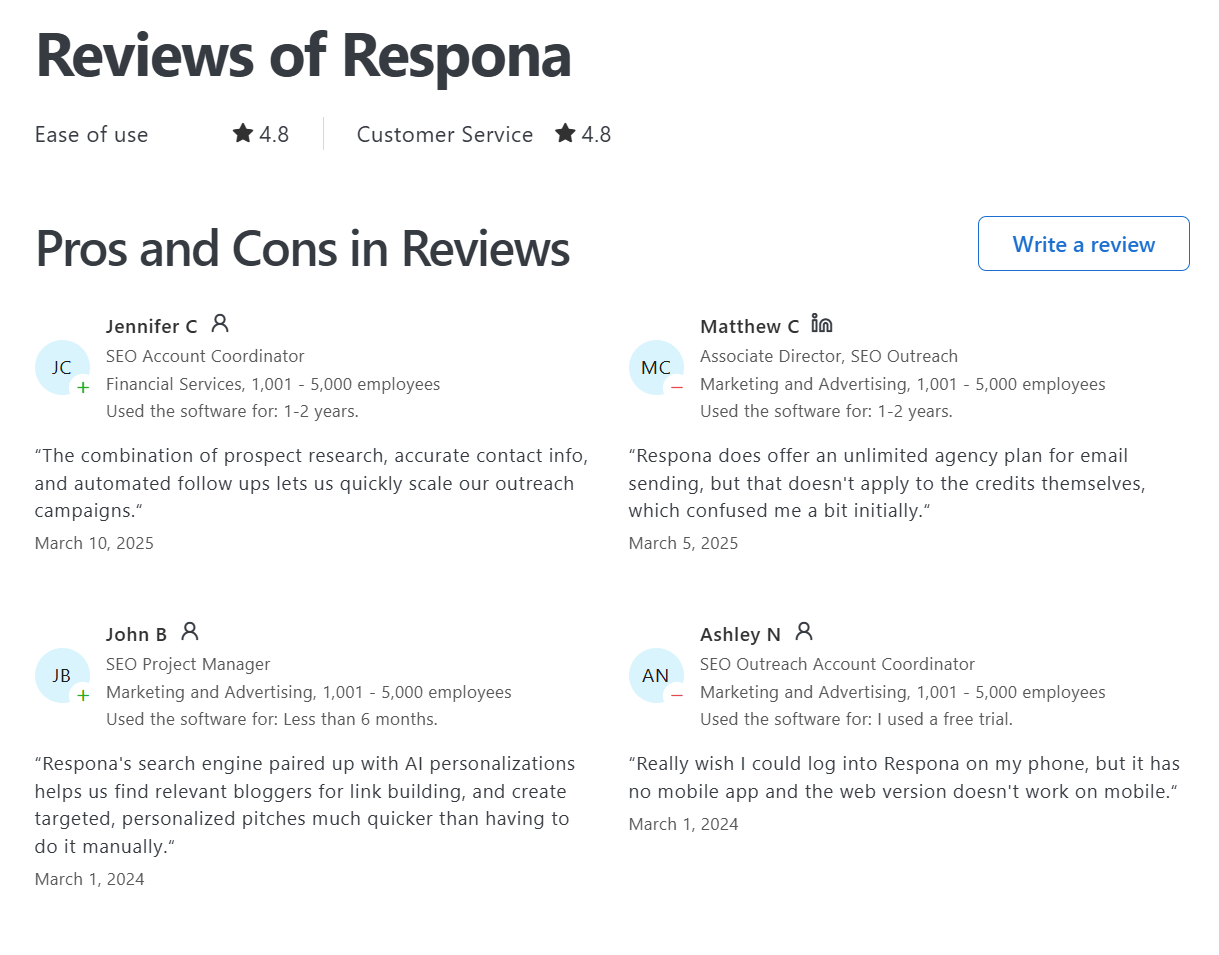Viewport: 1219px width, 955px height.
Task: Select Ashley N's review quote text
Action: pos(900,777)
